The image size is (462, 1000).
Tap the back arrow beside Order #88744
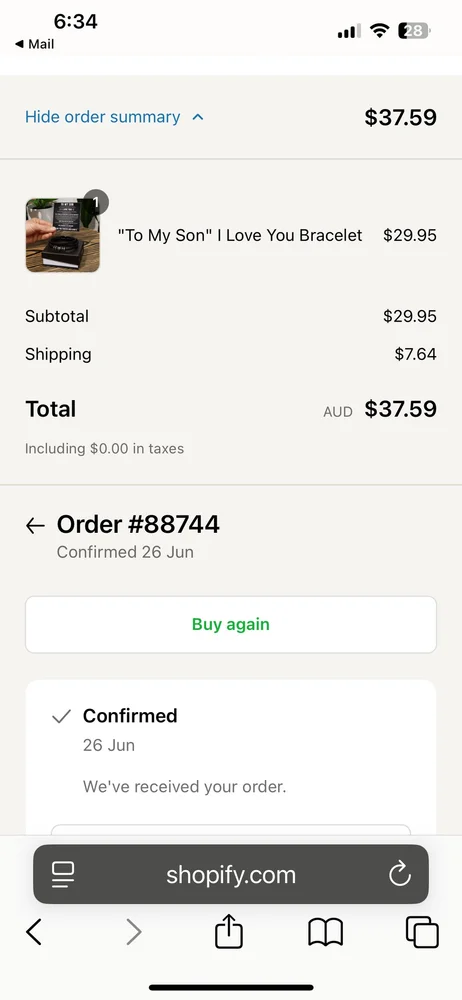35,526
